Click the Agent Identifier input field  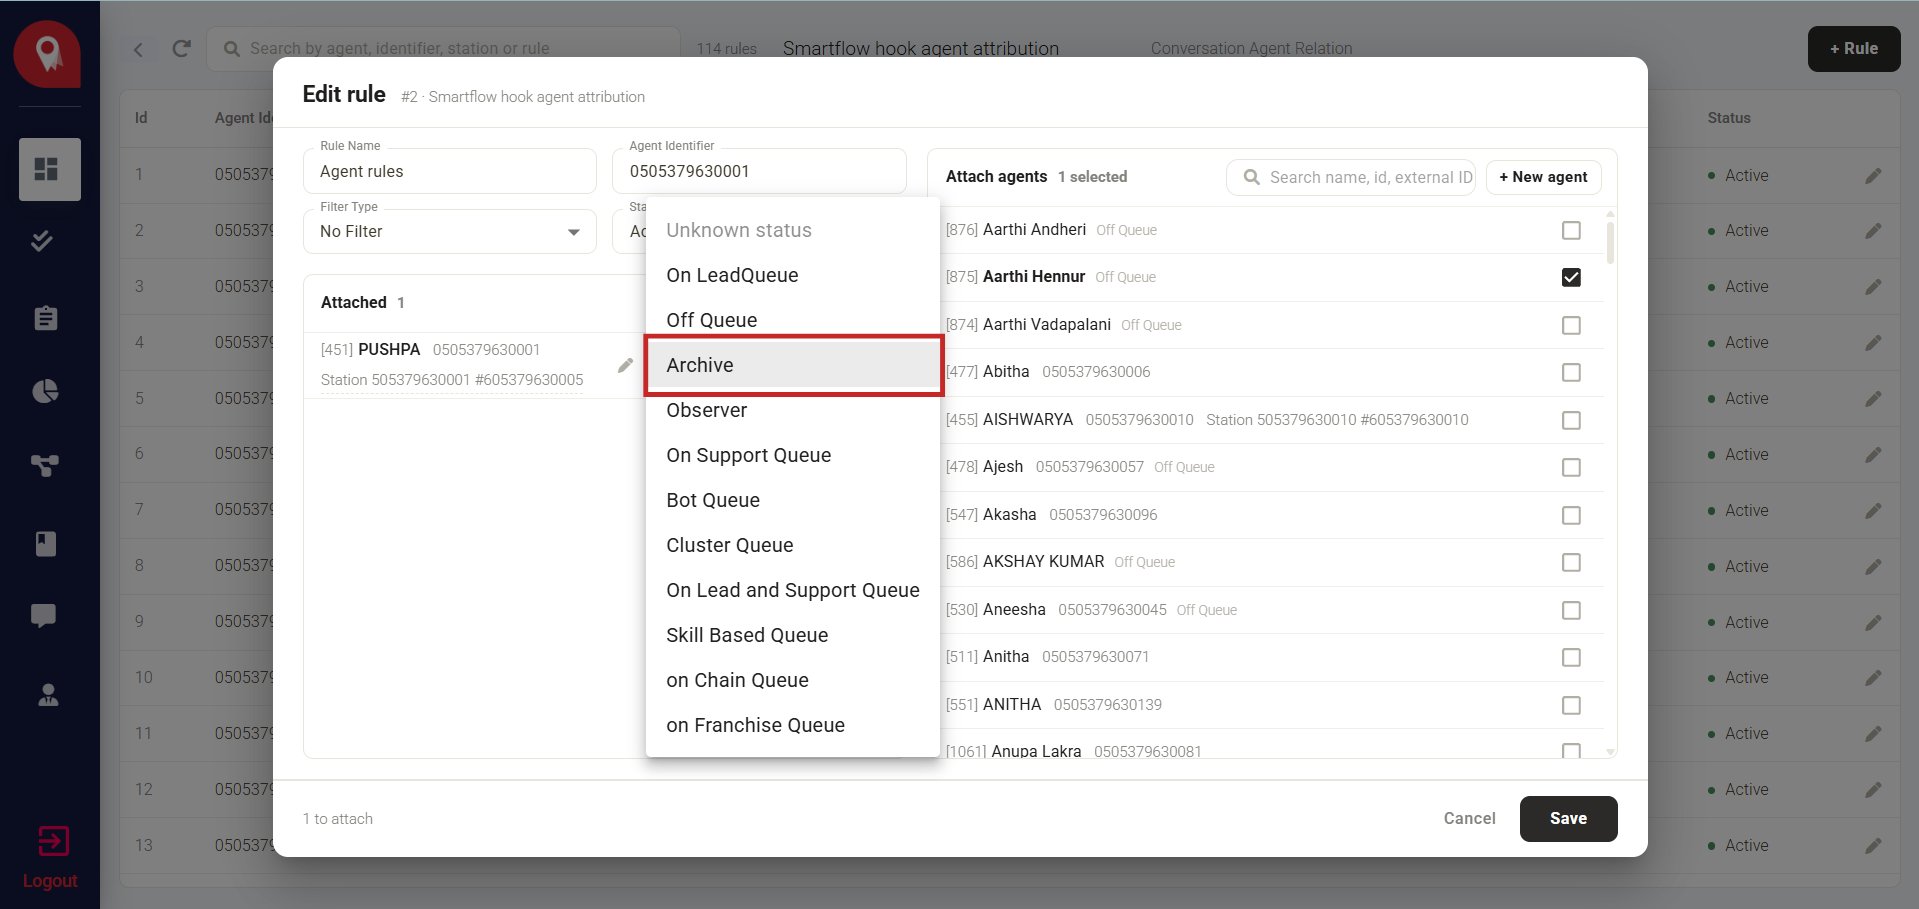[759, 171]
